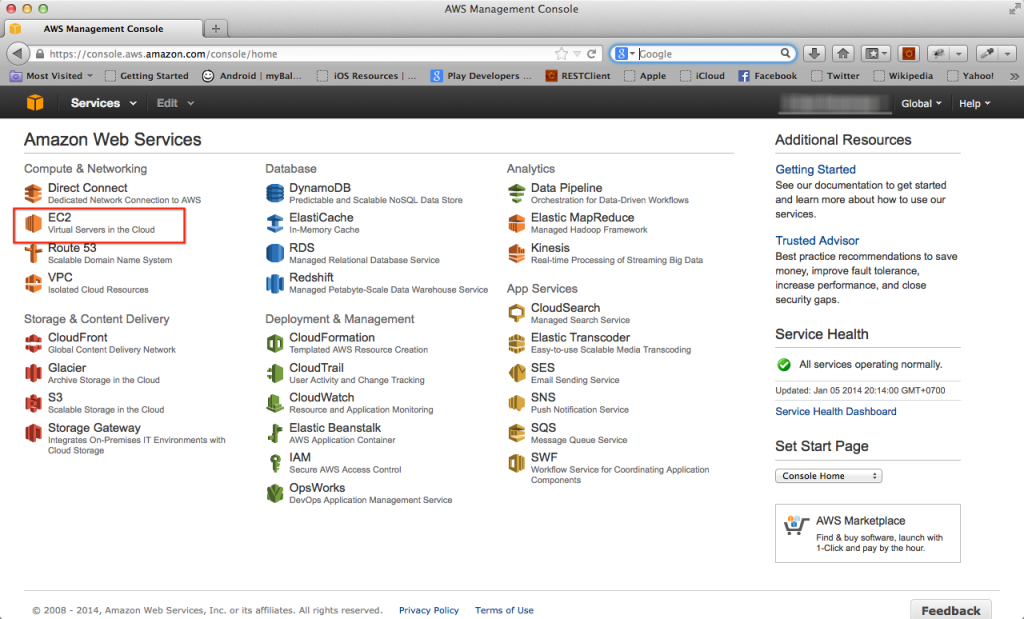
Task: Open the Global region dropdown
Action: coord(921,103)
